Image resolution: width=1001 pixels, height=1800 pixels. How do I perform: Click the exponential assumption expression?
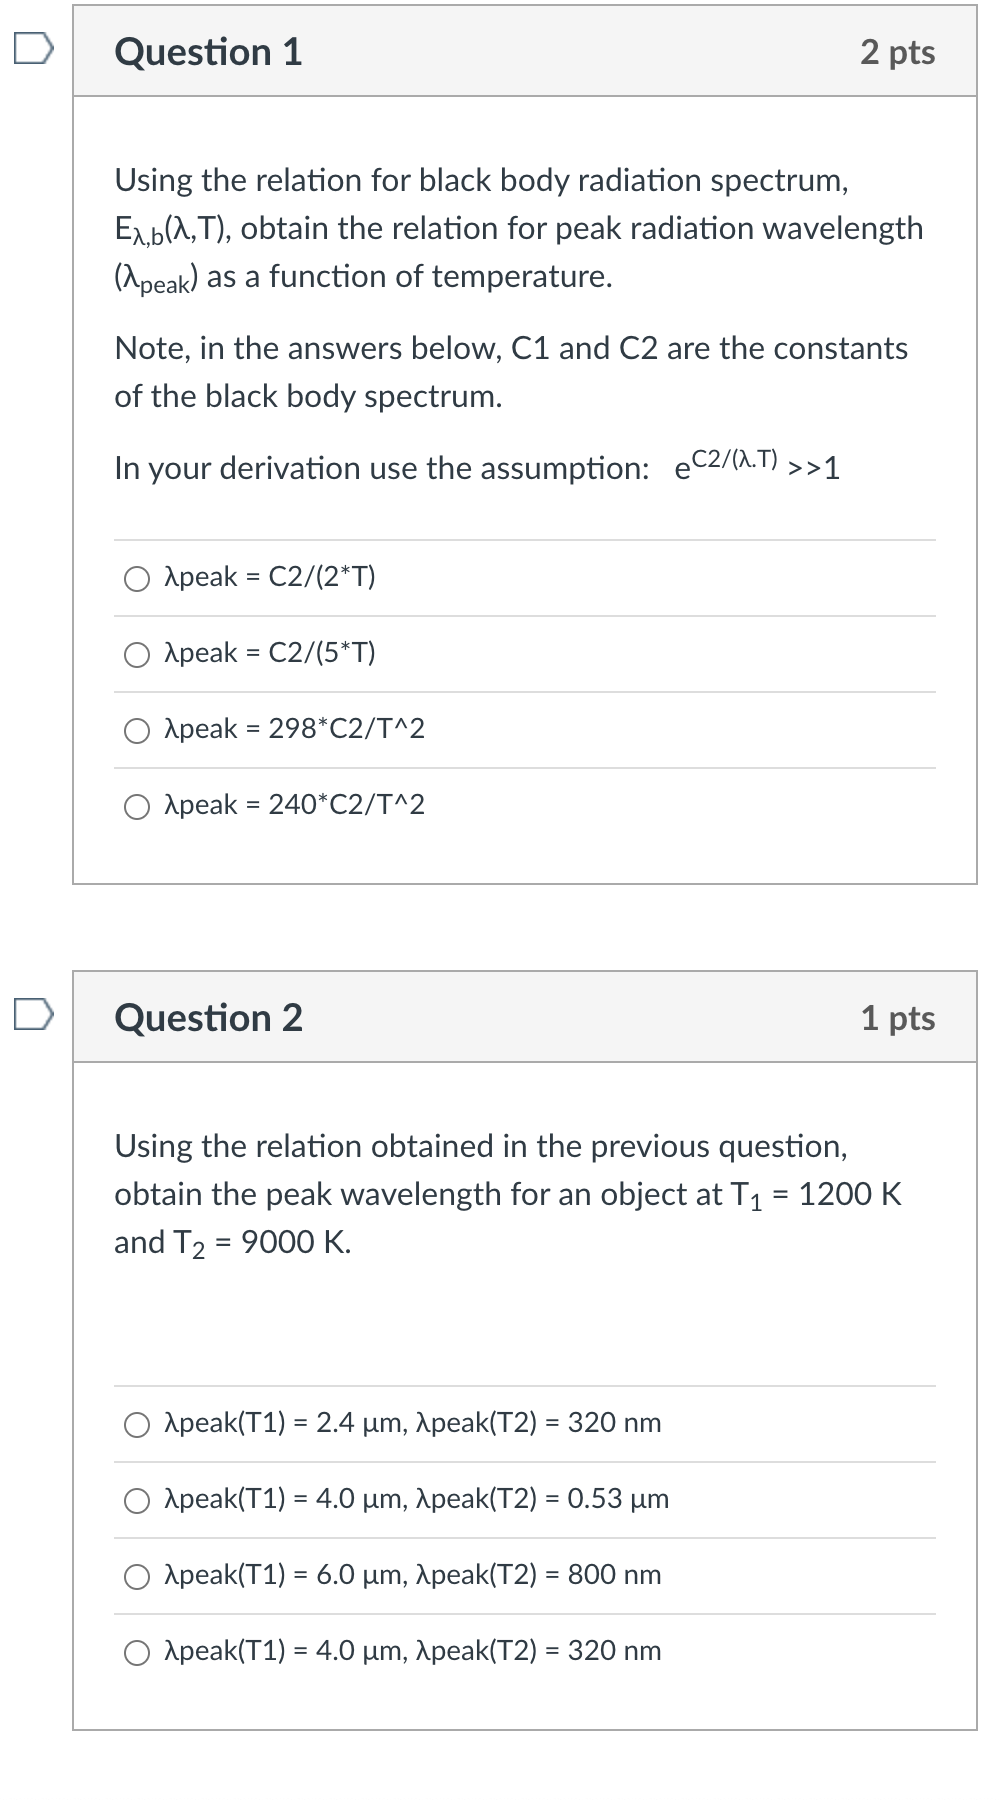pyautogui.click(x=757, y=465)
